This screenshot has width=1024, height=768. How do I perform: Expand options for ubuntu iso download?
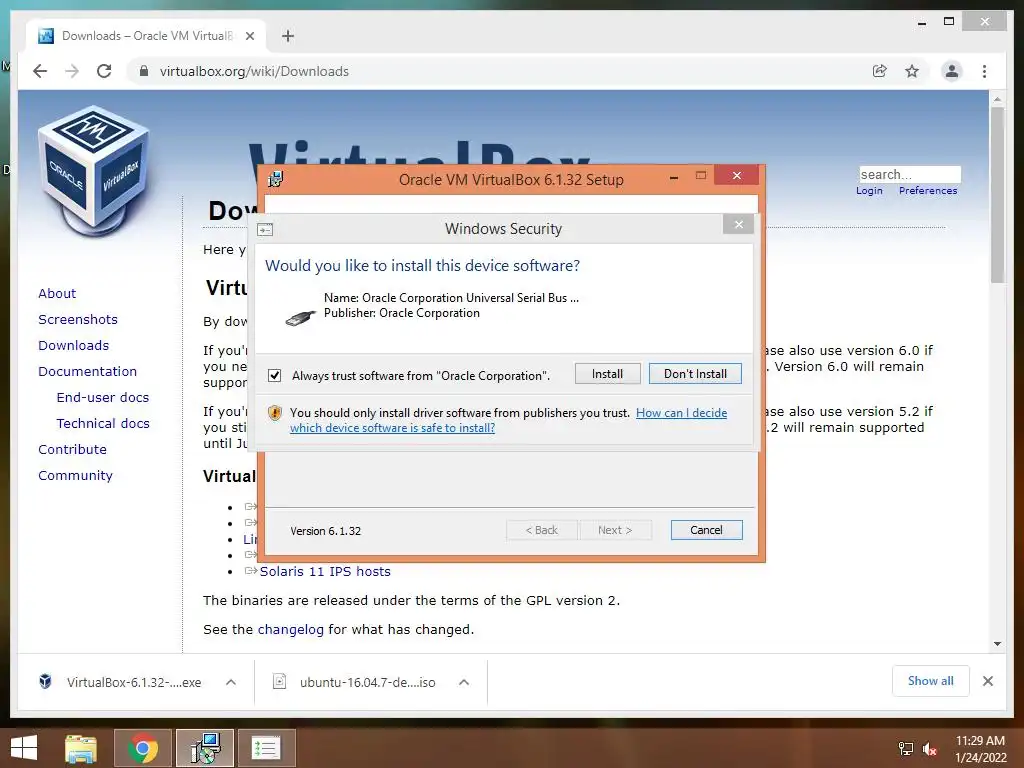pos(464,682)
